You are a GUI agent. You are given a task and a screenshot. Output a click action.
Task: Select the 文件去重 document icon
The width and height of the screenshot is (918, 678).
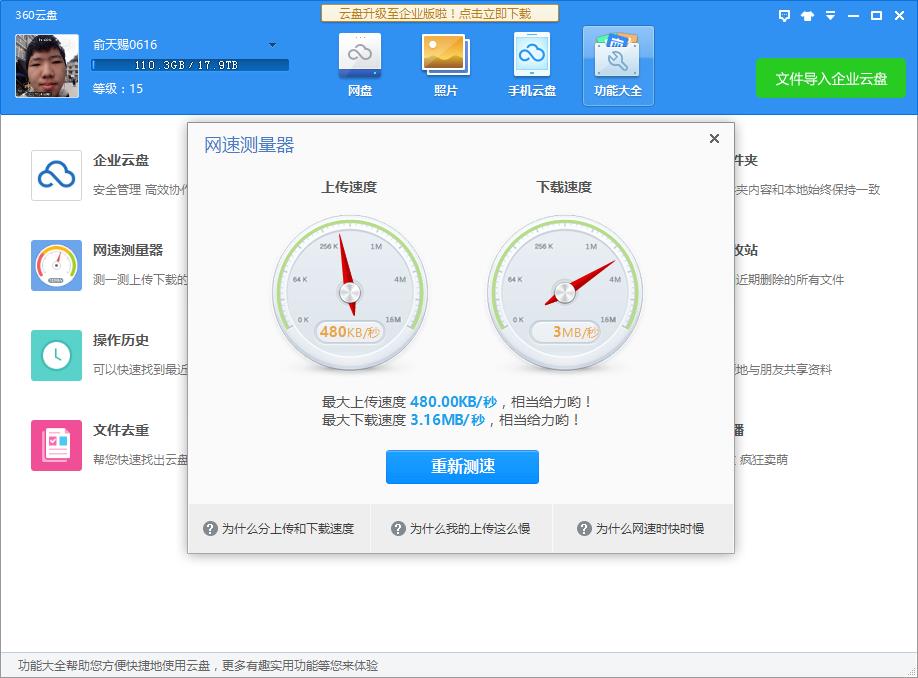coord(56,445)
